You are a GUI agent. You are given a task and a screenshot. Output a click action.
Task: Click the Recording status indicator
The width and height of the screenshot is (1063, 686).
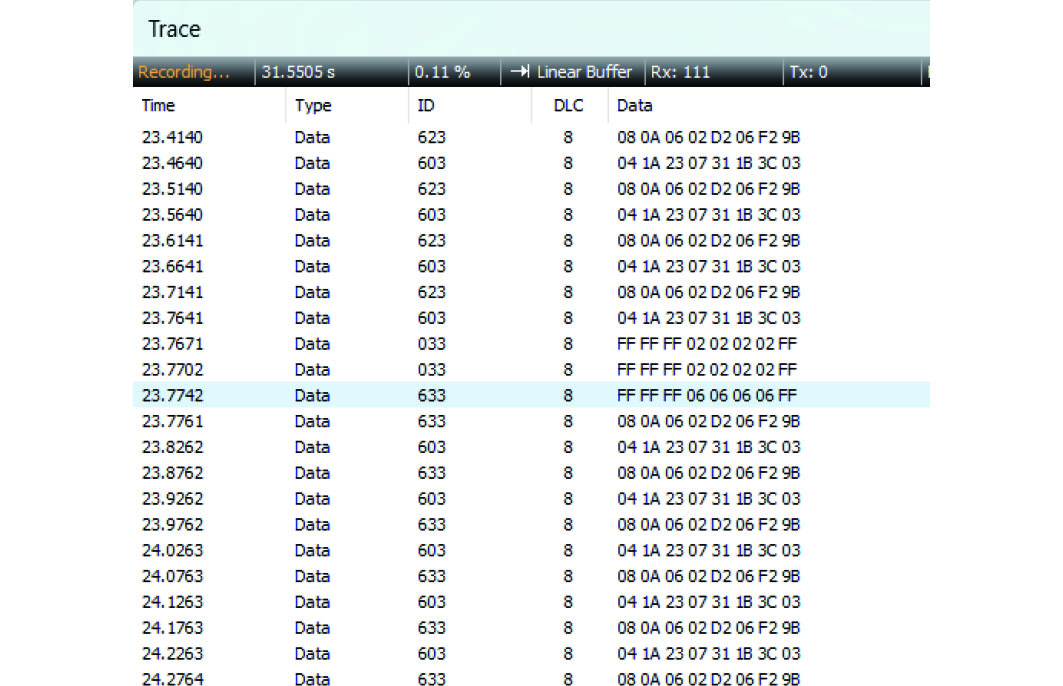(x=183, y=72)
